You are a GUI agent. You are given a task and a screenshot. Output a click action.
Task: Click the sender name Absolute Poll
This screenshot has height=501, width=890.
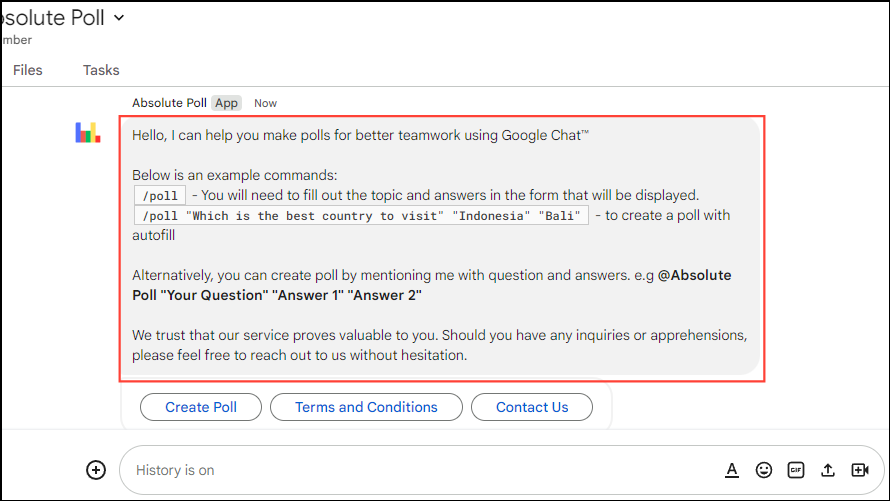[x=169, y=103]
